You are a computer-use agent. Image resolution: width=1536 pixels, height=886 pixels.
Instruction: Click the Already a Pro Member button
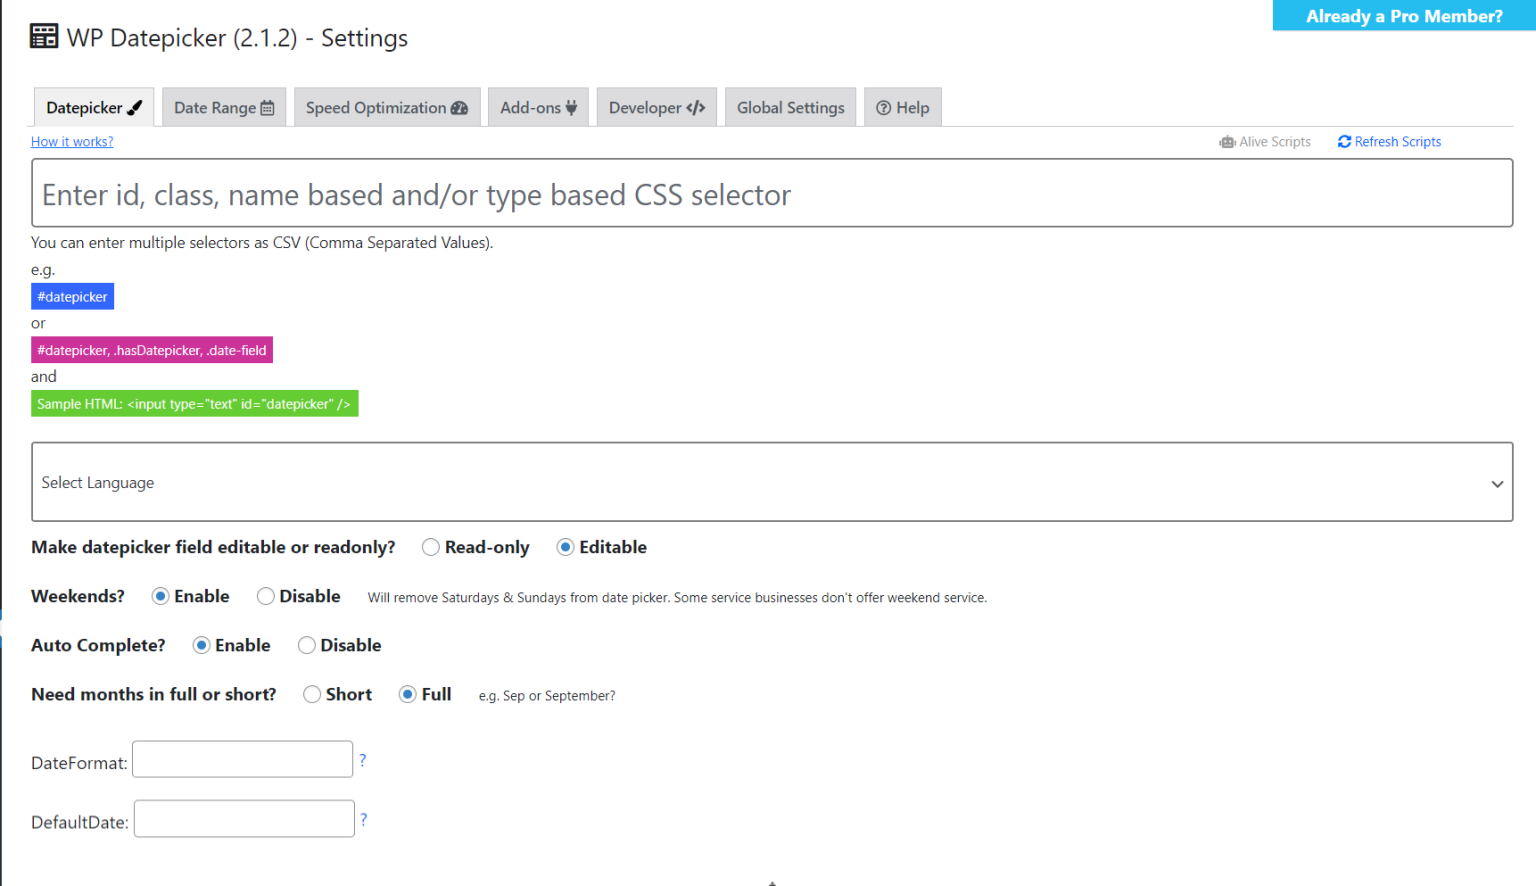pyautogui.click(x=1403, y=16)
